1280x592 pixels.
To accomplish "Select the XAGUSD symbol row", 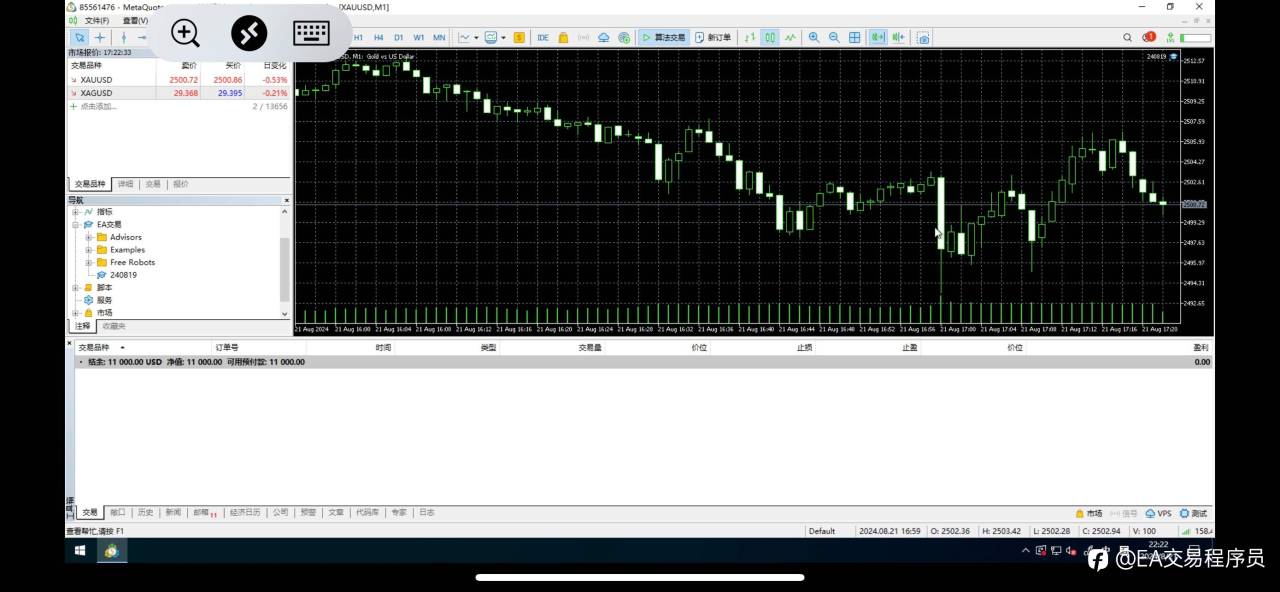I will 179,93.
